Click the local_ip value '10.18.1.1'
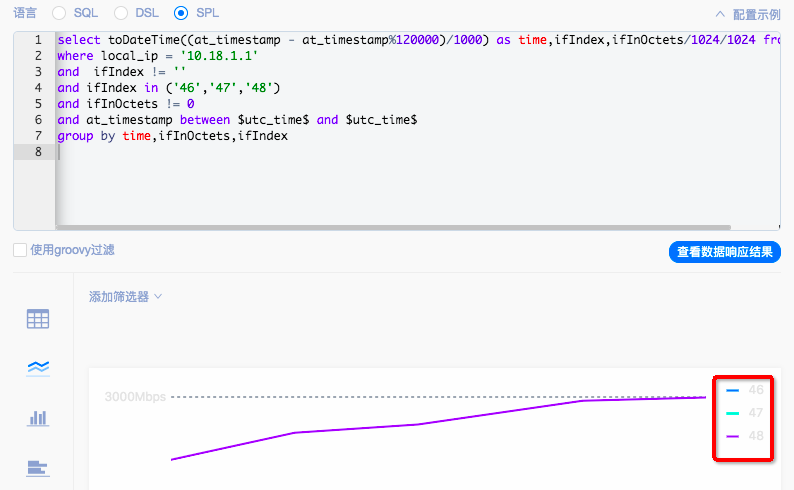This screenshot has height=490, width=794. coord(219,56)
